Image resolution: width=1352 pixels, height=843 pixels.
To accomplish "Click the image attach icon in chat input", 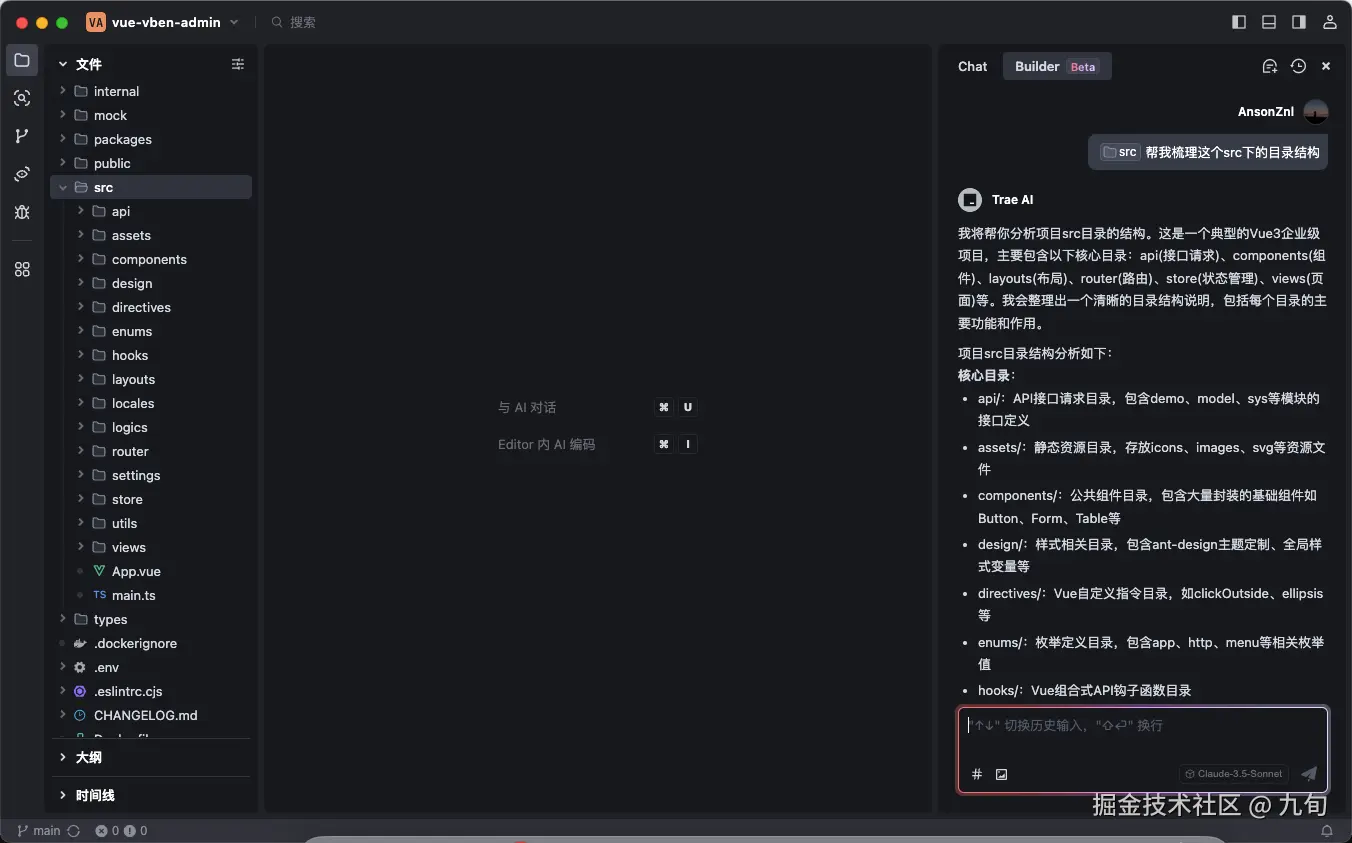I will click(1001, 774).
